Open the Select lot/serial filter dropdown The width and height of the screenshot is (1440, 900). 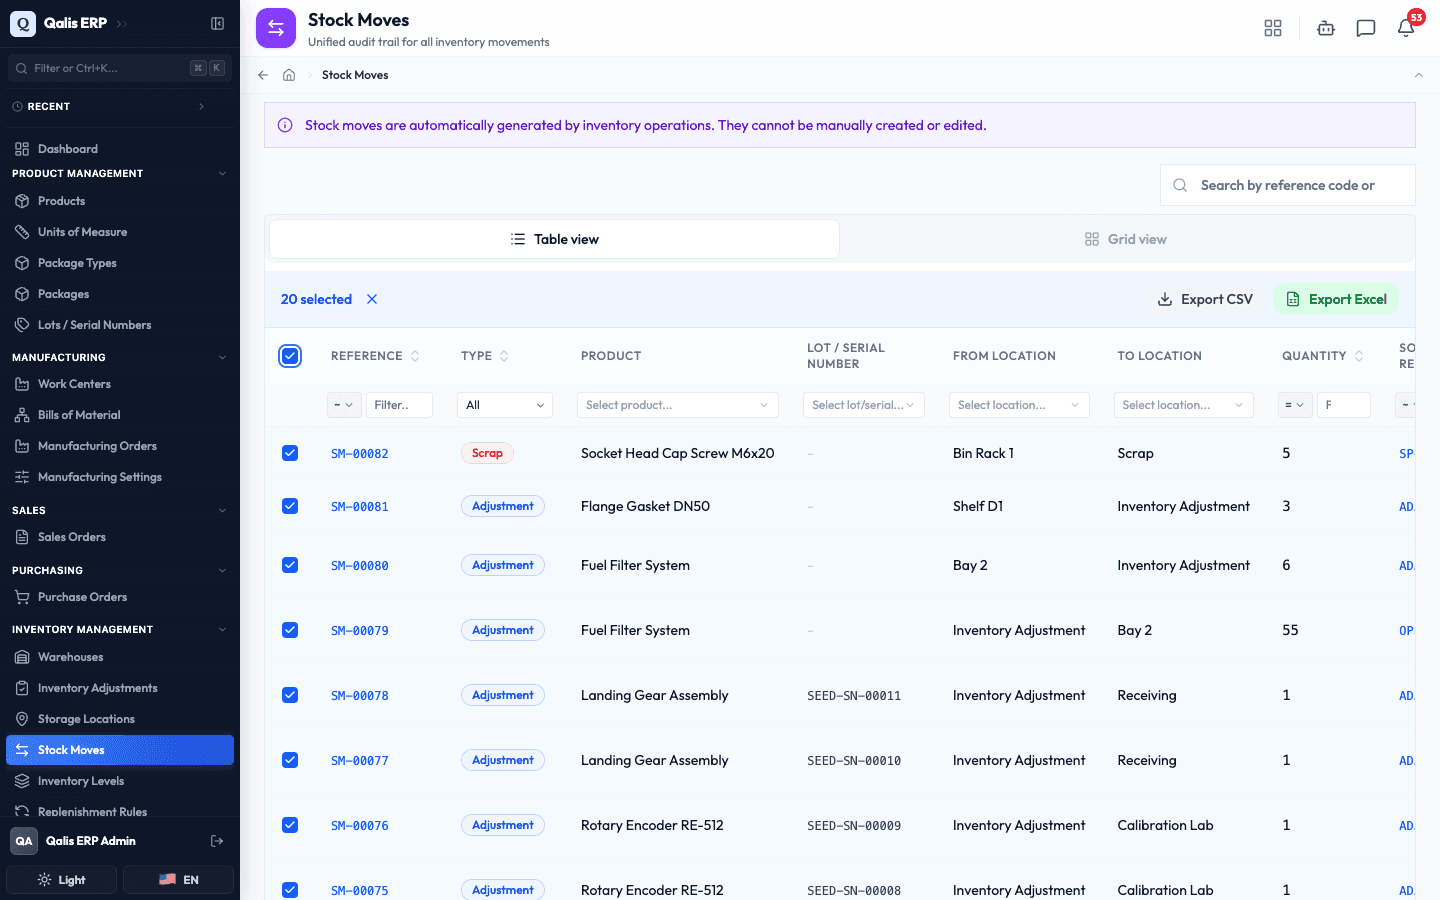pyautogui.click(x=864, y=405)
